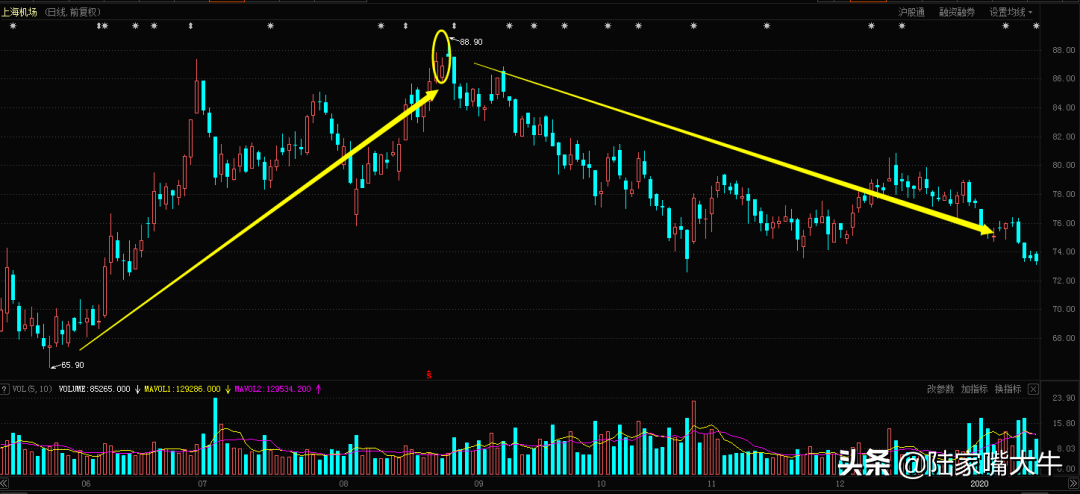Click the red S marker below the chart
This screenshot has width=1080, height=494.
click(x=428, y=375)
